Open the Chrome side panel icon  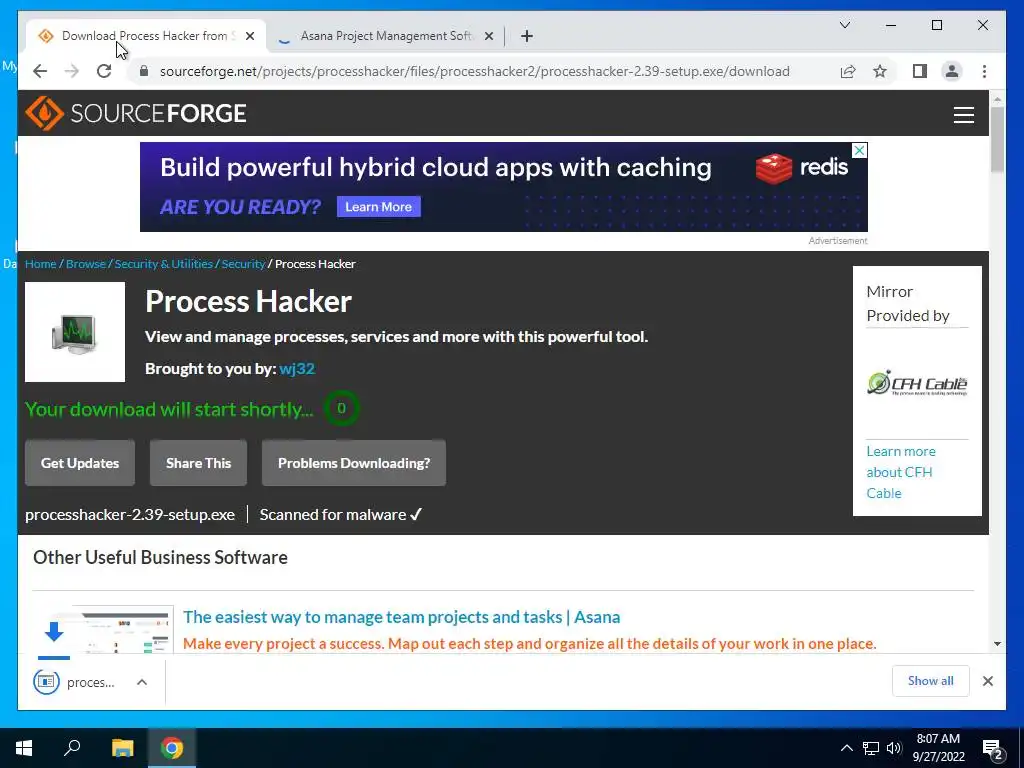(920, 71)
